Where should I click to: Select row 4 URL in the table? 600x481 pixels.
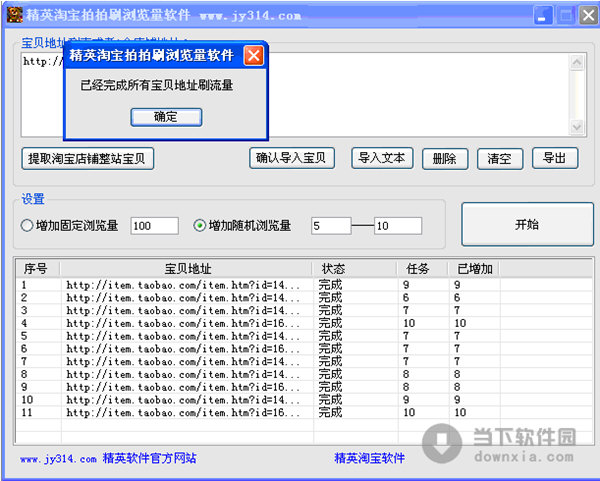183,323
